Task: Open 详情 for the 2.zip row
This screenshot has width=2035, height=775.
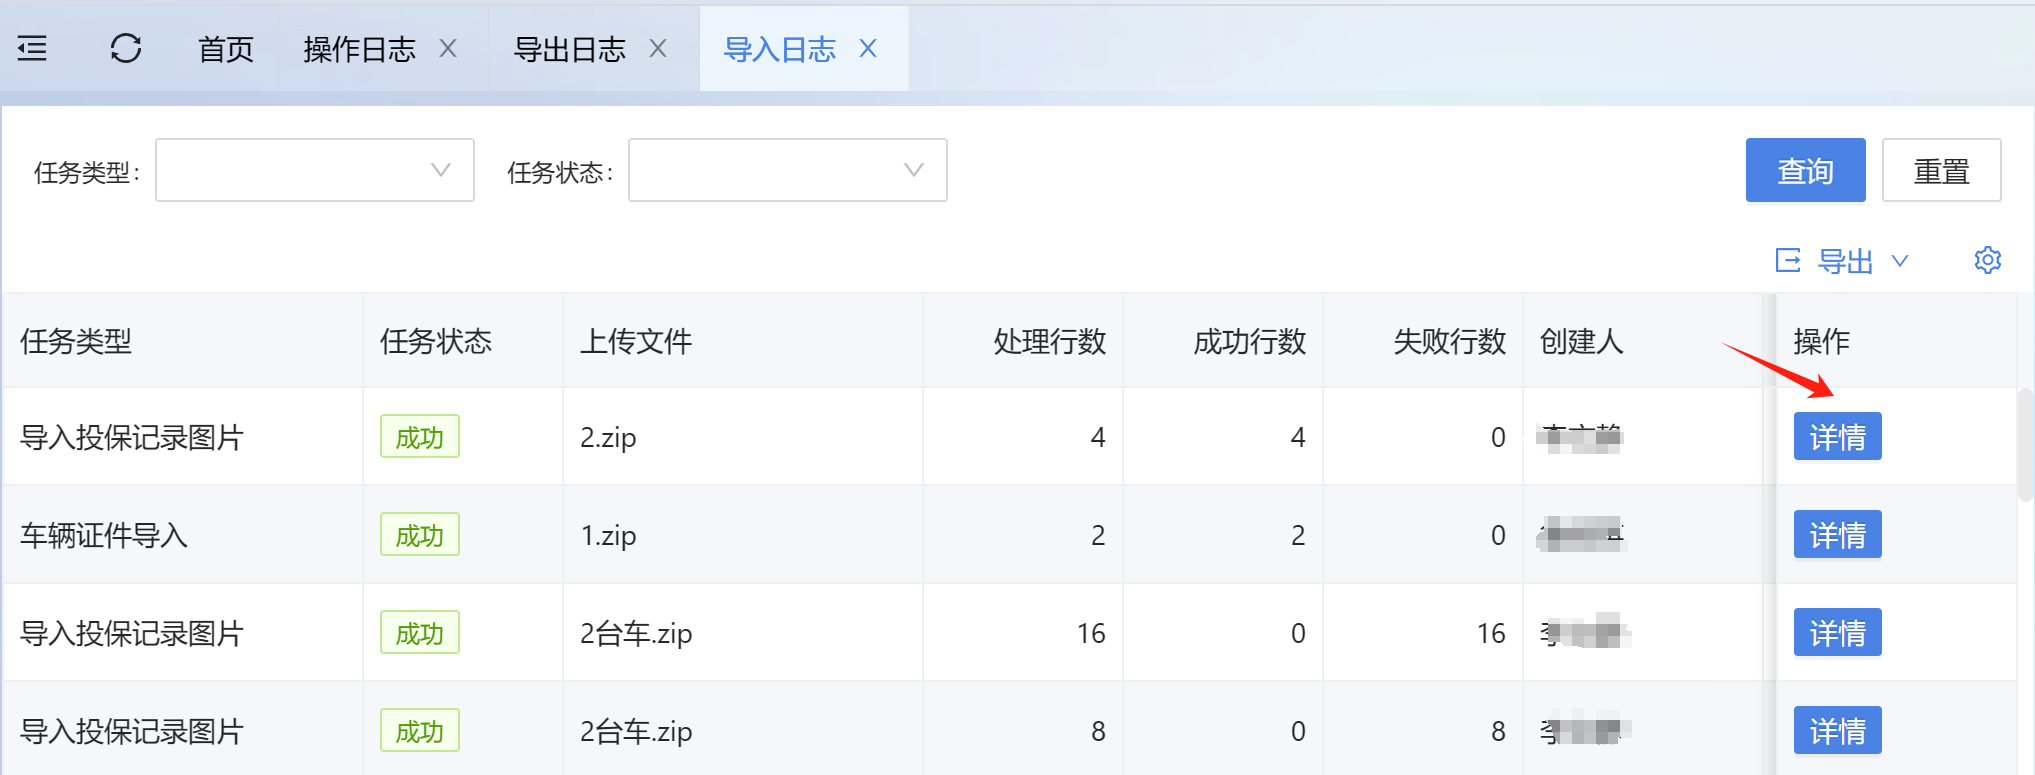Action: [1837, 437]
